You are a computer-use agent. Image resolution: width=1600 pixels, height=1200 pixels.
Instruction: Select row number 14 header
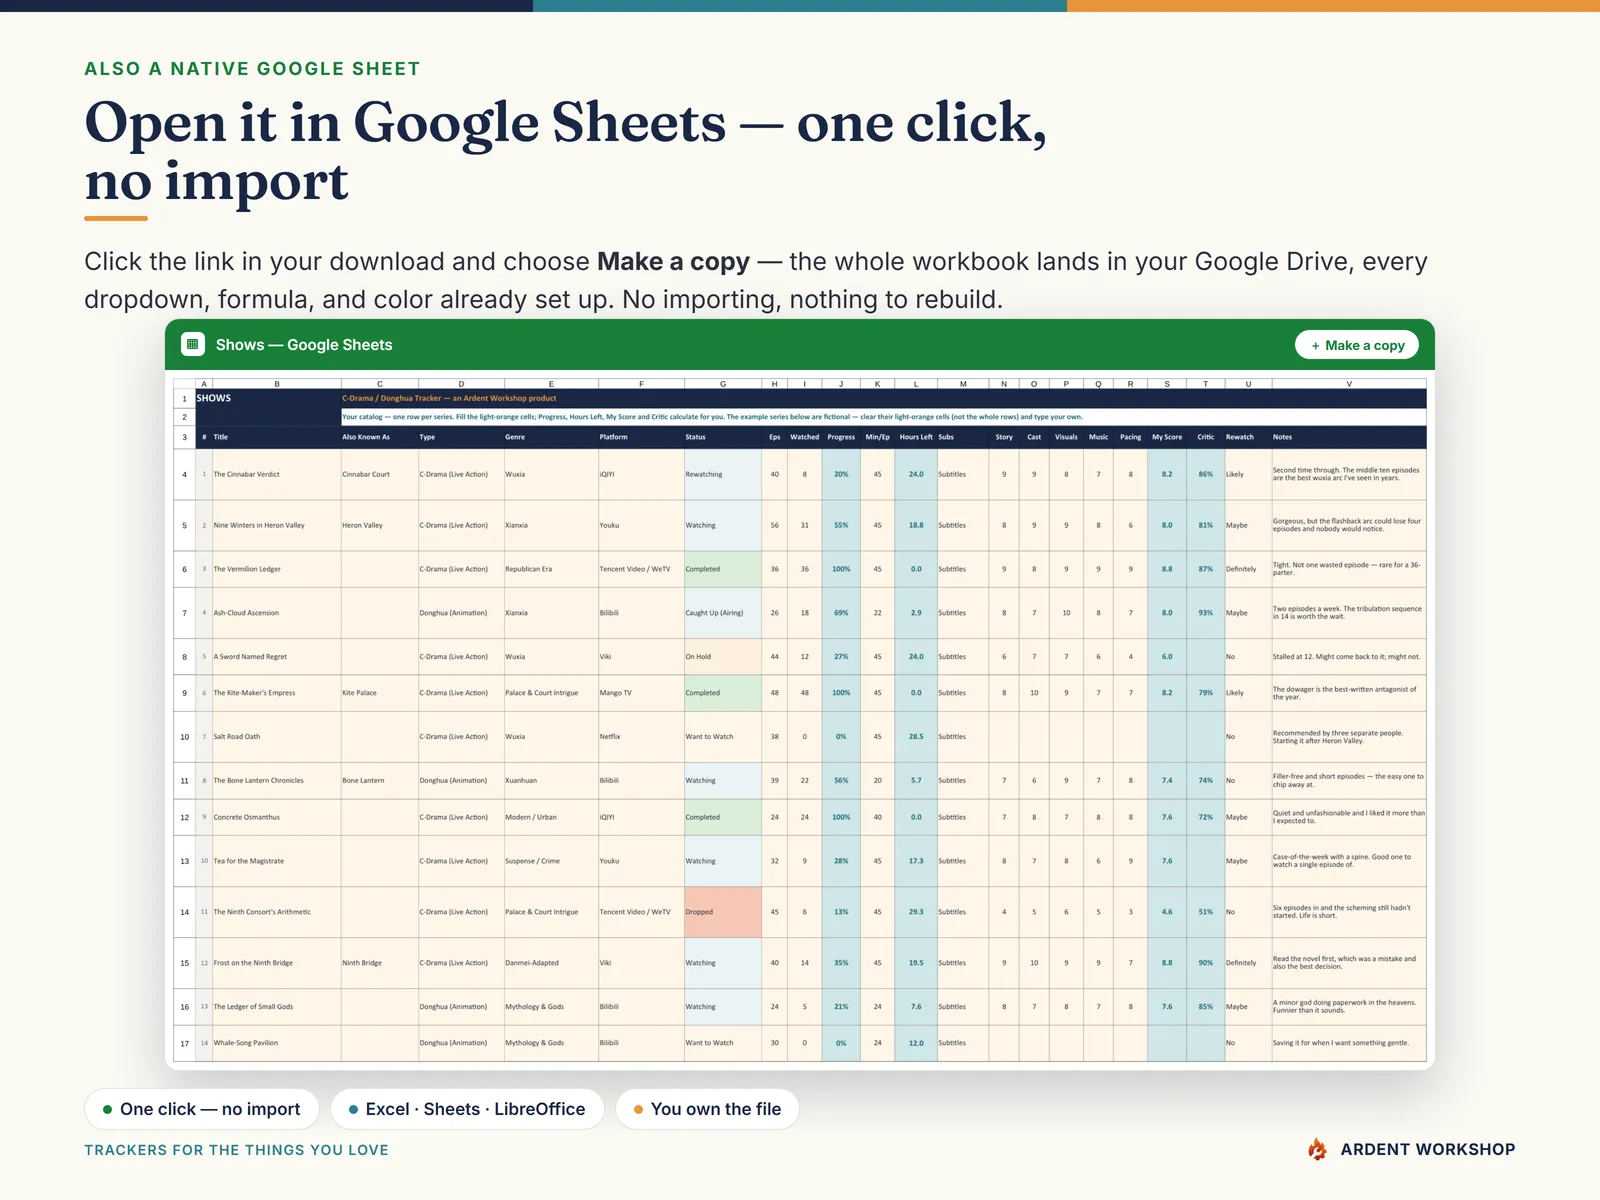[x=184, y=912]
